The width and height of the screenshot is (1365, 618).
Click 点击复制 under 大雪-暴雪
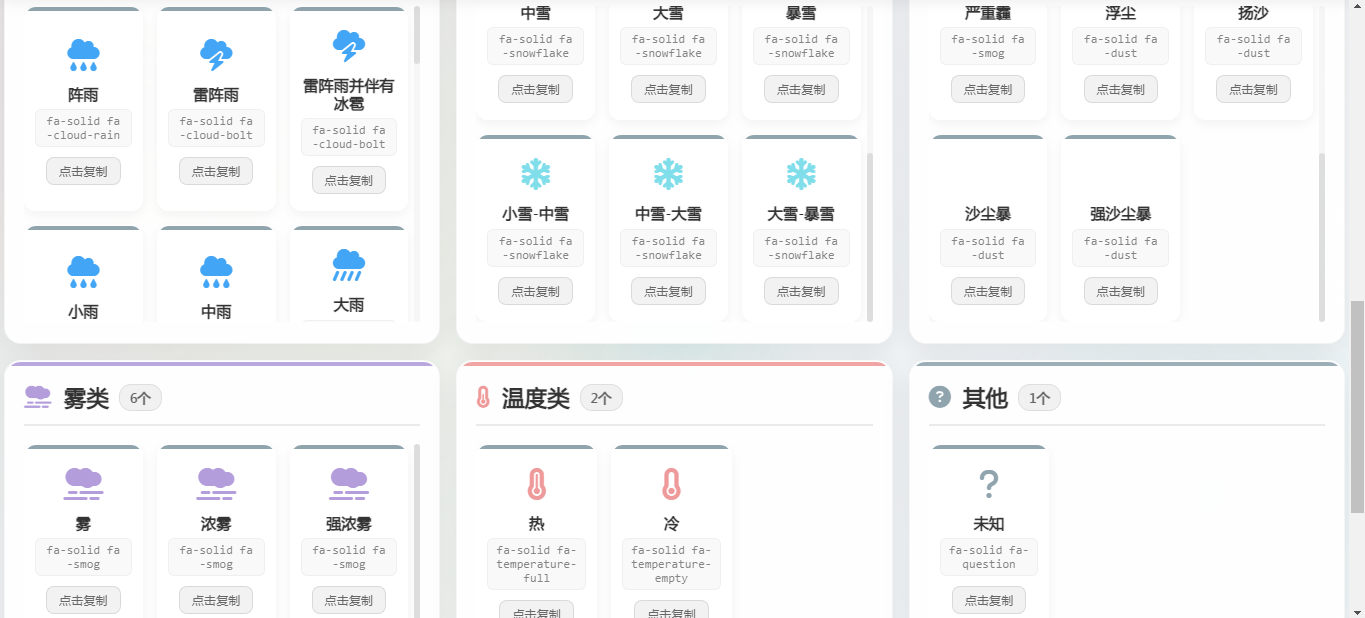(x=801, y=291)
